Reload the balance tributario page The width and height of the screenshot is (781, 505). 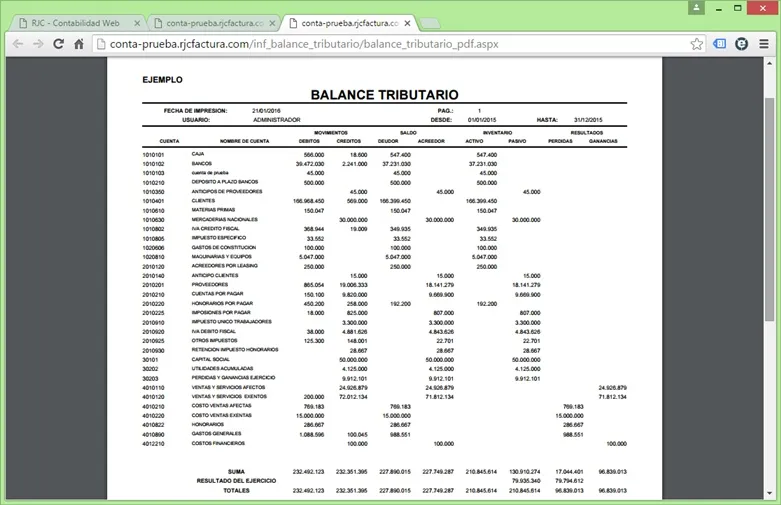(58, 44)
